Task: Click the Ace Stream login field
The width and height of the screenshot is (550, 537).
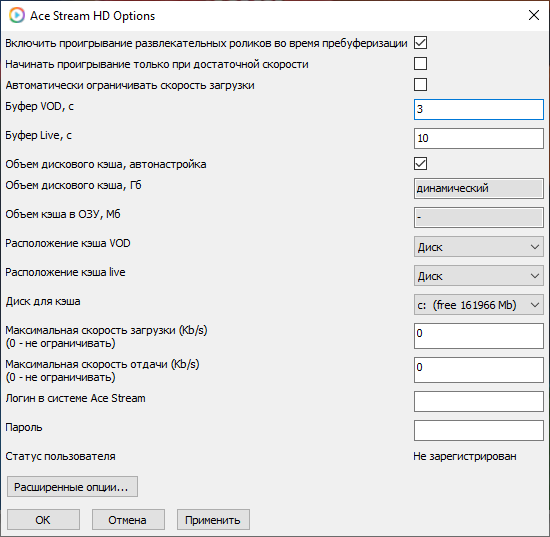Action: click(x=478, y=402)
